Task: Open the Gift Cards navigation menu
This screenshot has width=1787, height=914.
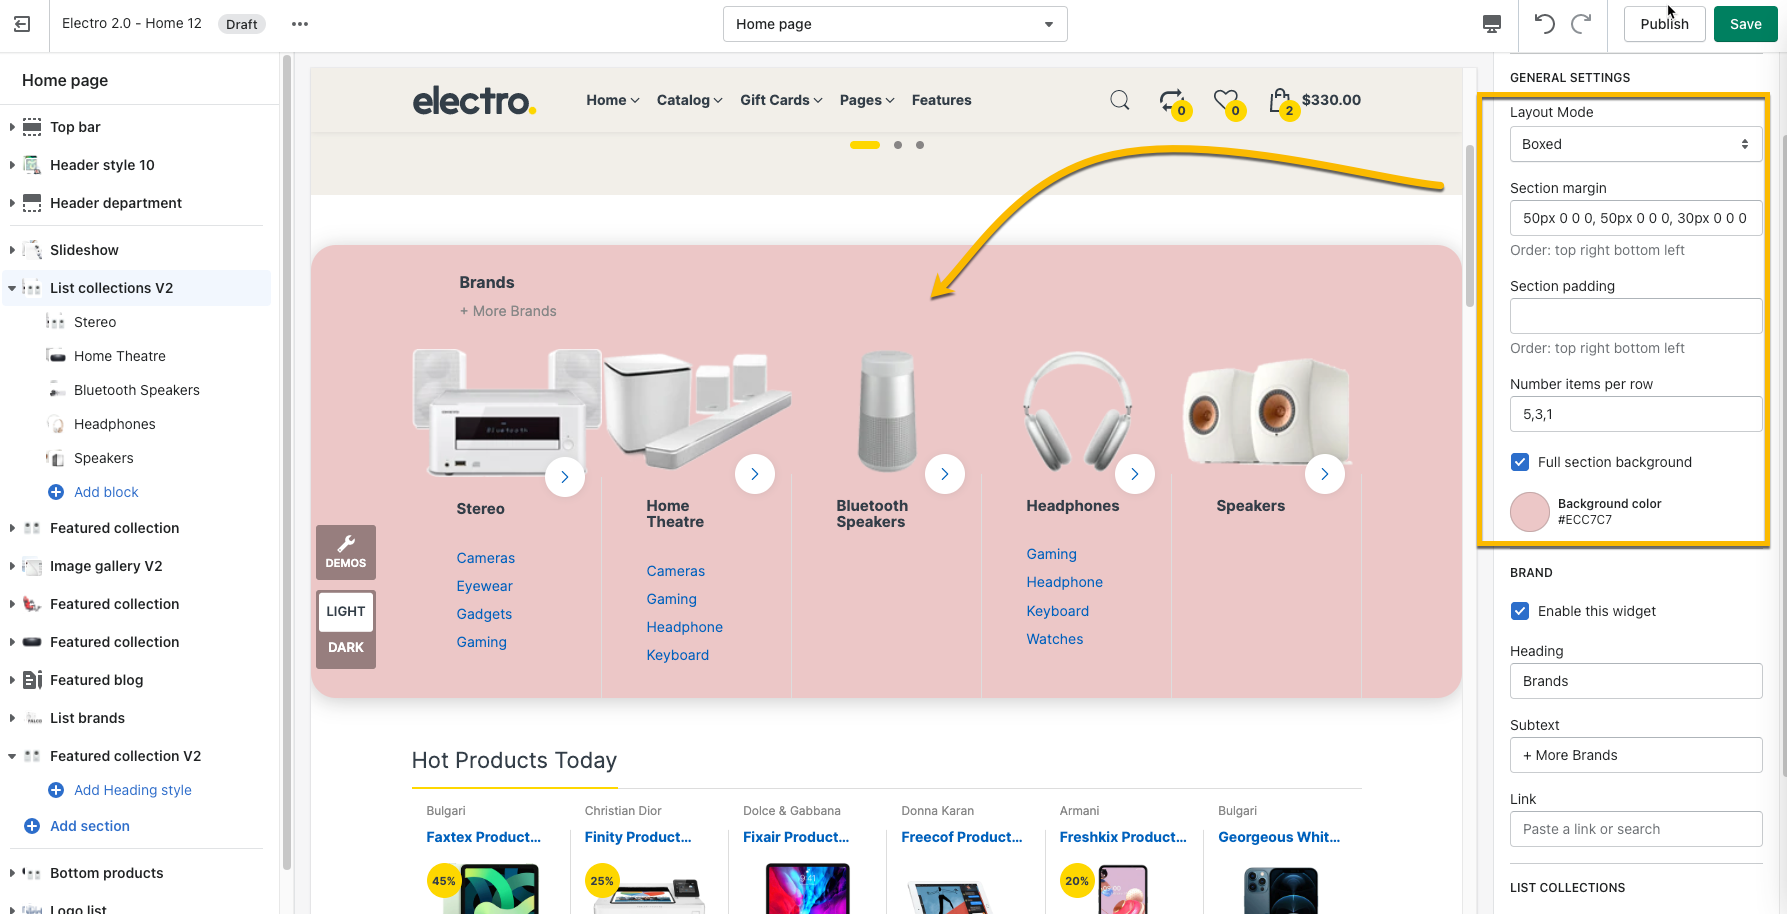Action: coord(781,100)
